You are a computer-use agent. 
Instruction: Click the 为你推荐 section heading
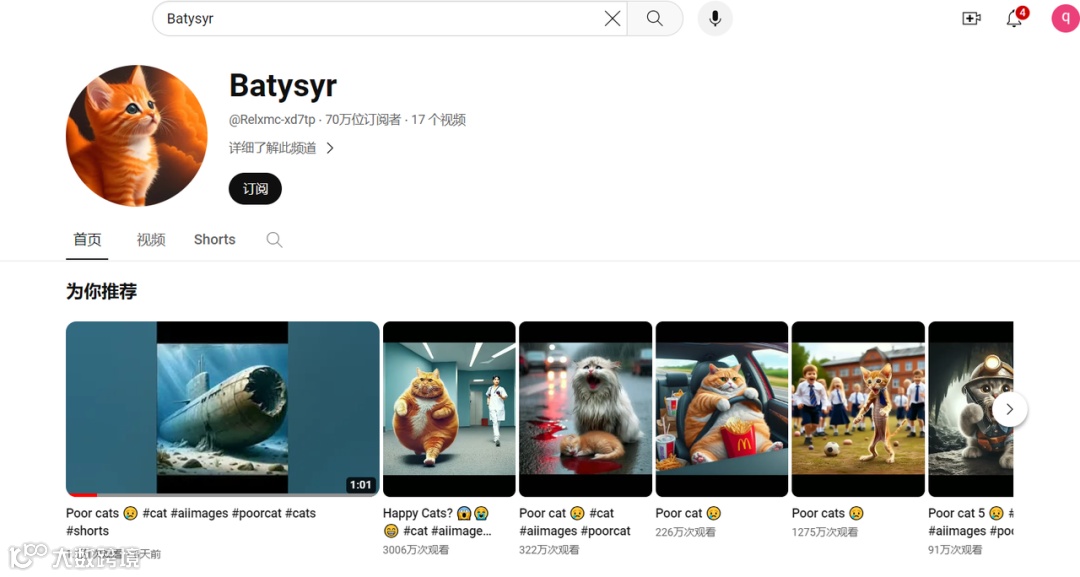pyautogui.click(x=101, y=291)
